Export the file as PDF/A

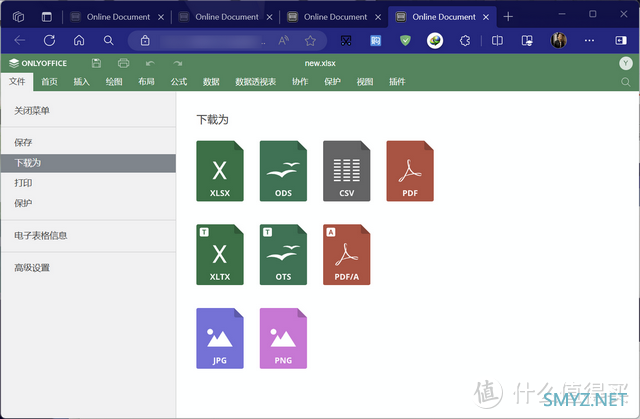[x=347, y=255]
